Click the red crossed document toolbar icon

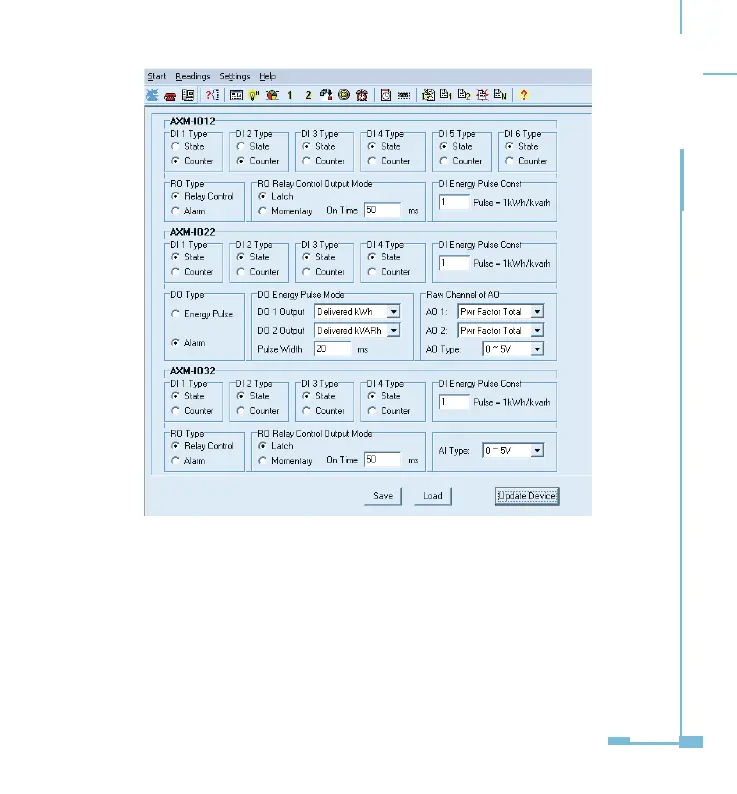pos(482,95)
